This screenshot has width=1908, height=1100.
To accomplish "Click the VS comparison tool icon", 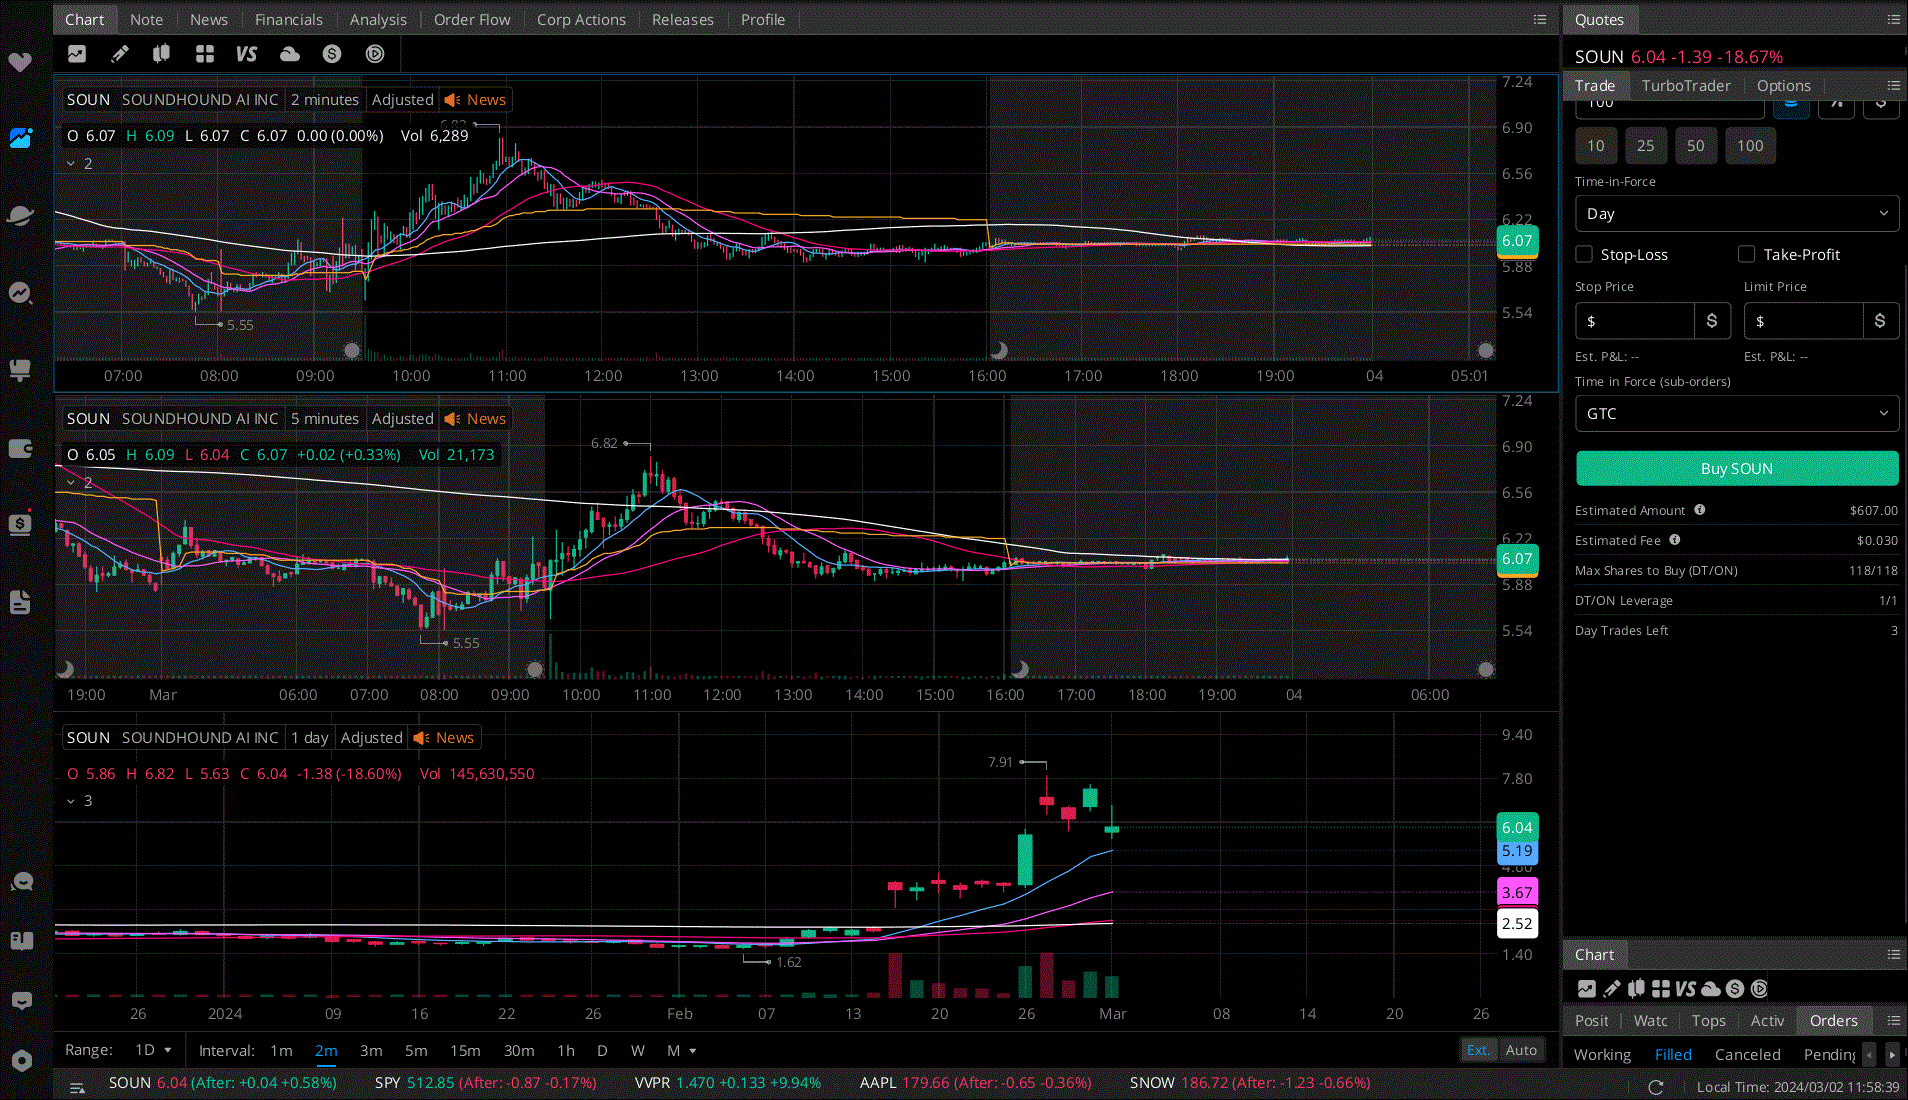I will point(246,53).
